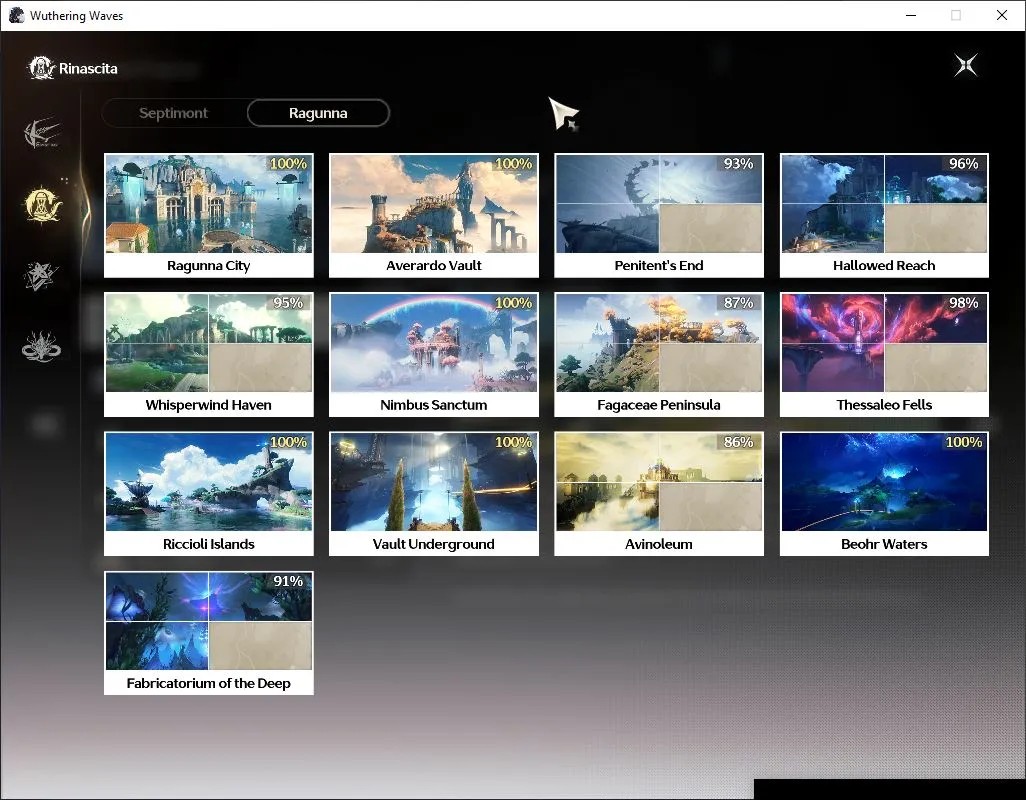Click the 100% badge on Nimbus Sanctum

click(x=514, y=303)
